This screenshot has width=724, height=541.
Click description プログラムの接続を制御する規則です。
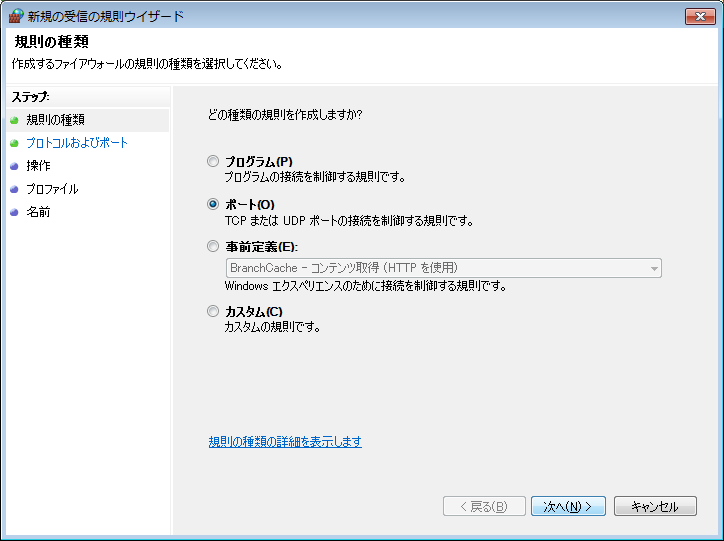[x=315, y=177]
